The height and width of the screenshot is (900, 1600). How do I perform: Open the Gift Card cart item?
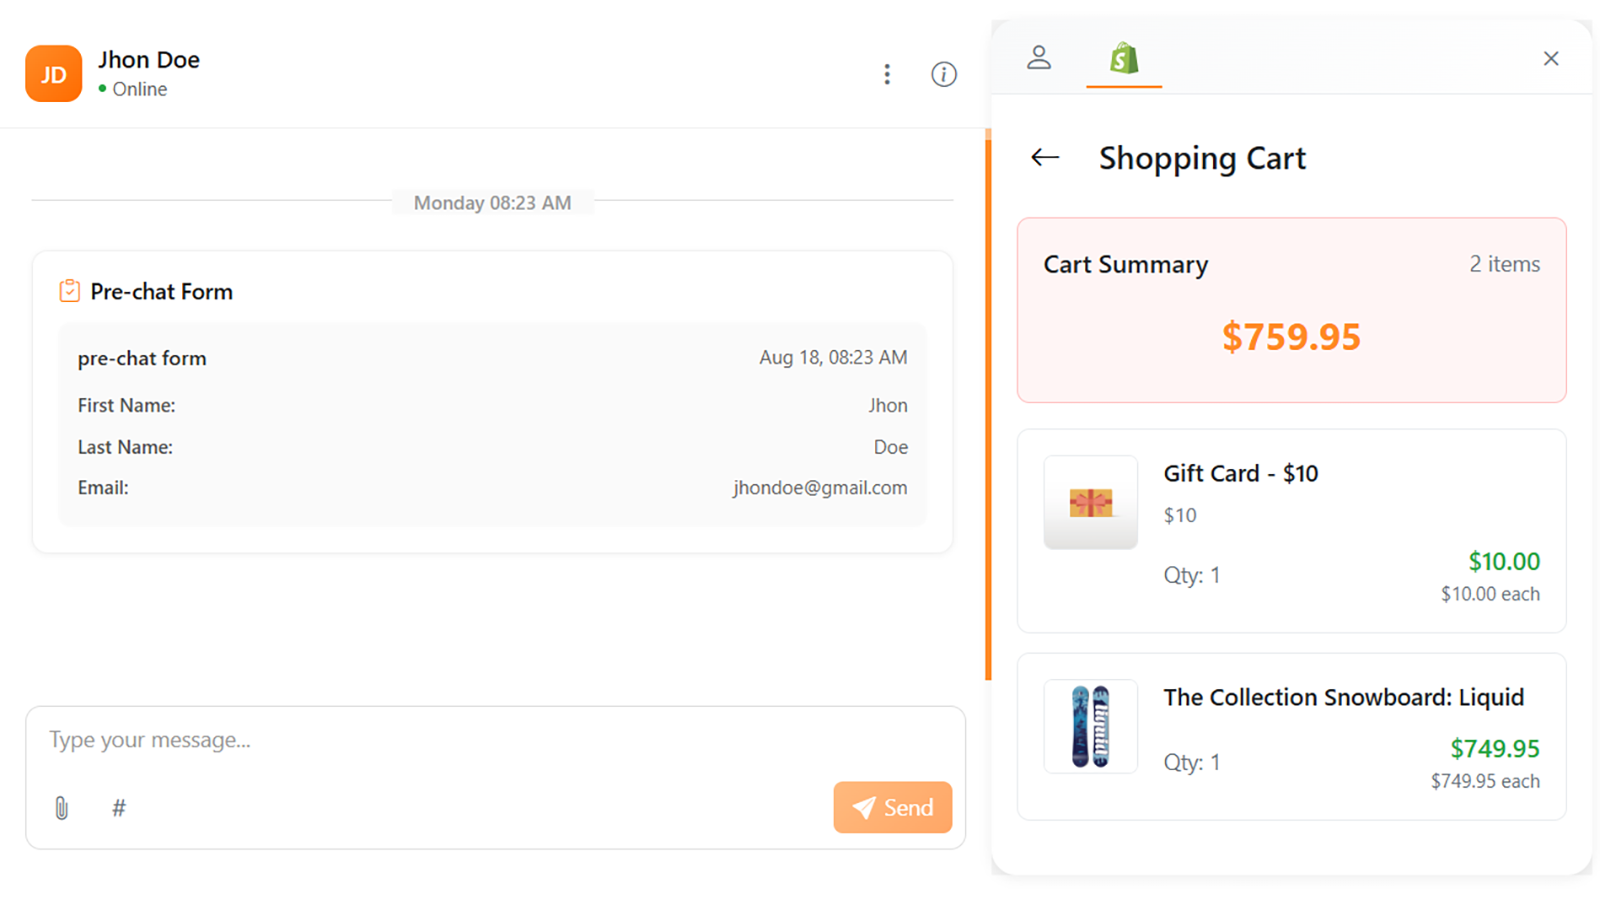[x=1291, y=531]
